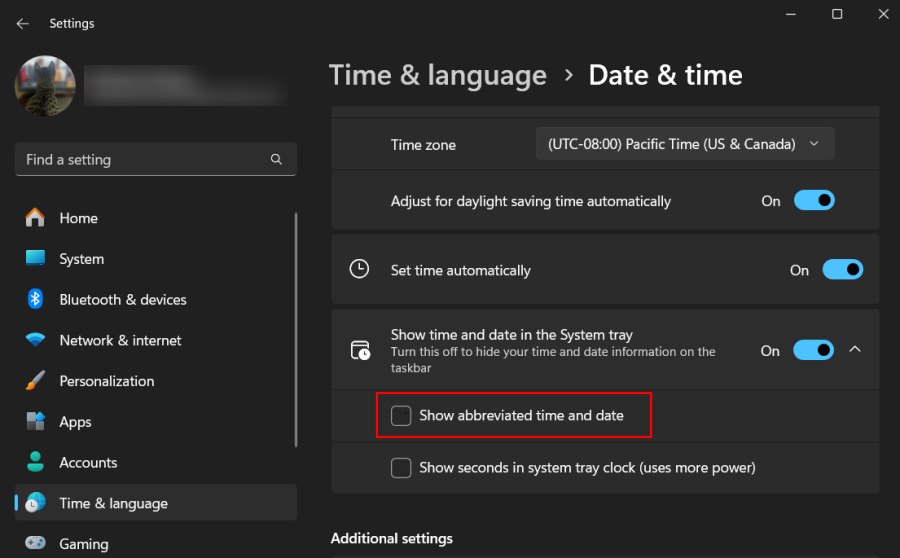Collapse the System tray time section

tap(855, 349)
